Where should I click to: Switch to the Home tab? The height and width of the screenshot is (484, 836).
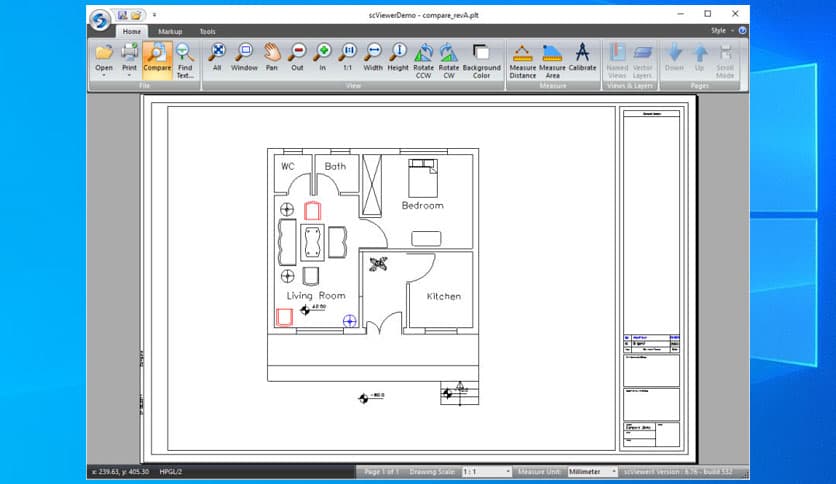click(x=132, y=31)
